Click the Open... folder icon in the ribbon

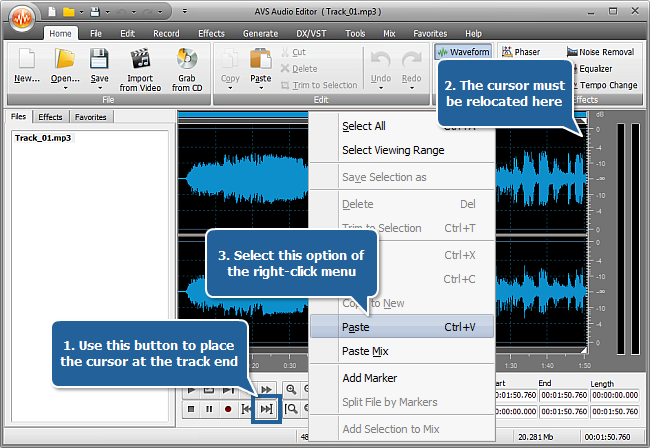65,59
